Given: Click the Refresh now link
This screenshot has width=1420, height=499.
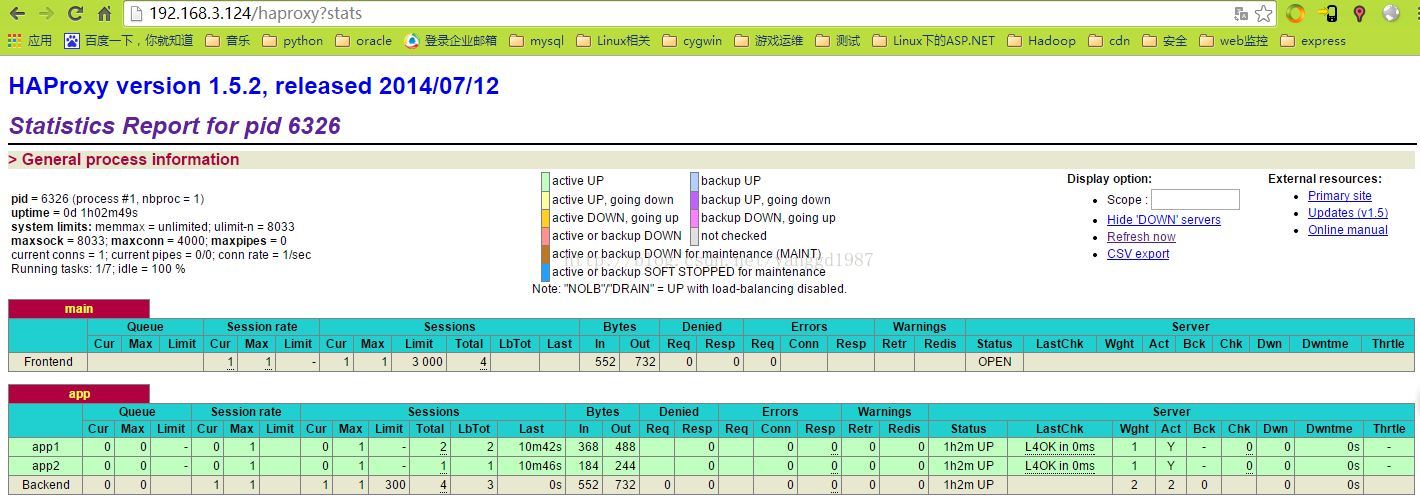Looking at the screenshot, I should point(1141,237).
